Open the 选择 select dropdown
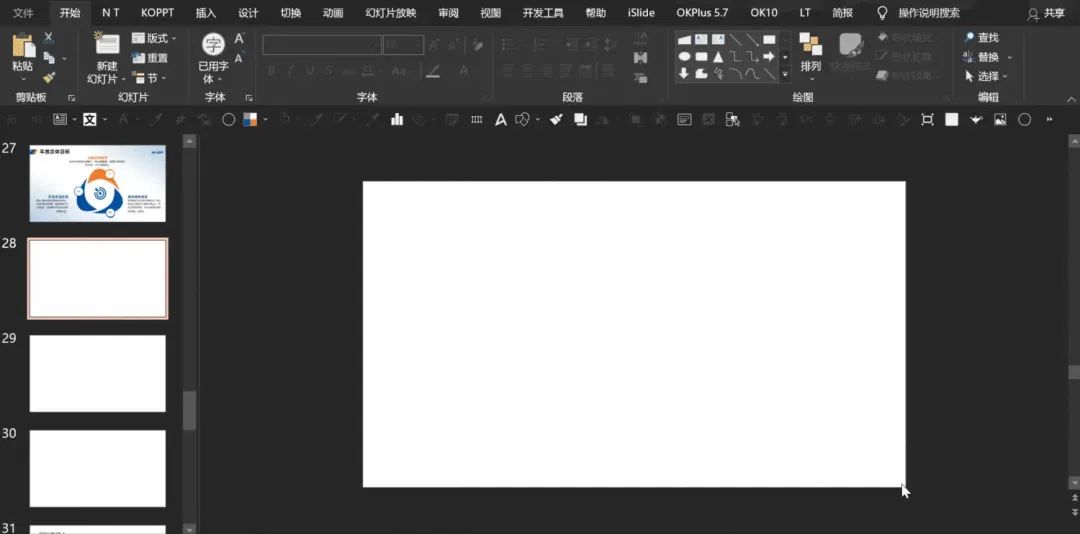 pos(987,76)
